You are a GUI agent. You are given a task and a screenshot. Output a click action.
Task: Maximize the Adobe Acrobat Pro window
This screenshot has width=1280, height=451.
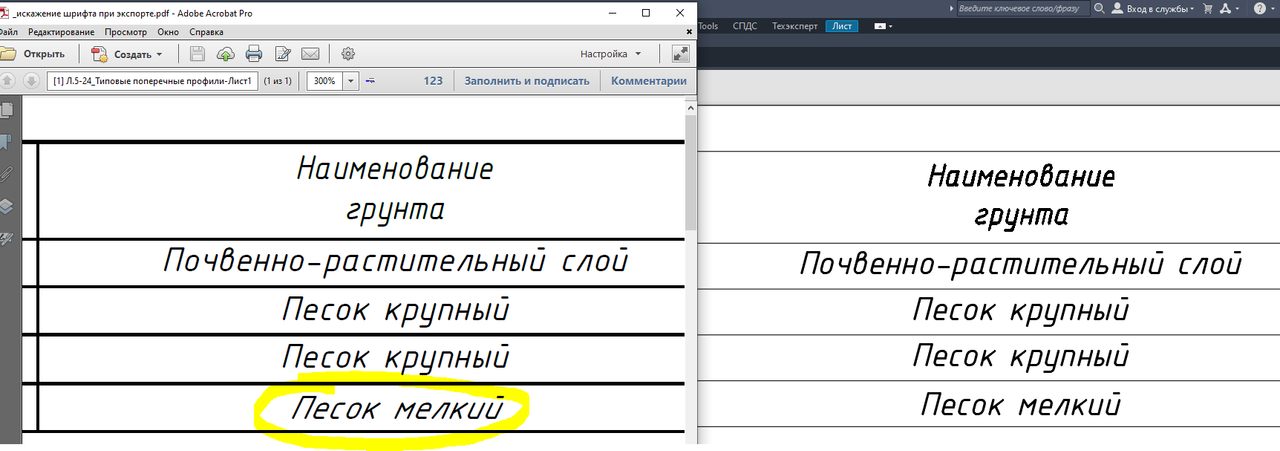tap(646, 12)
